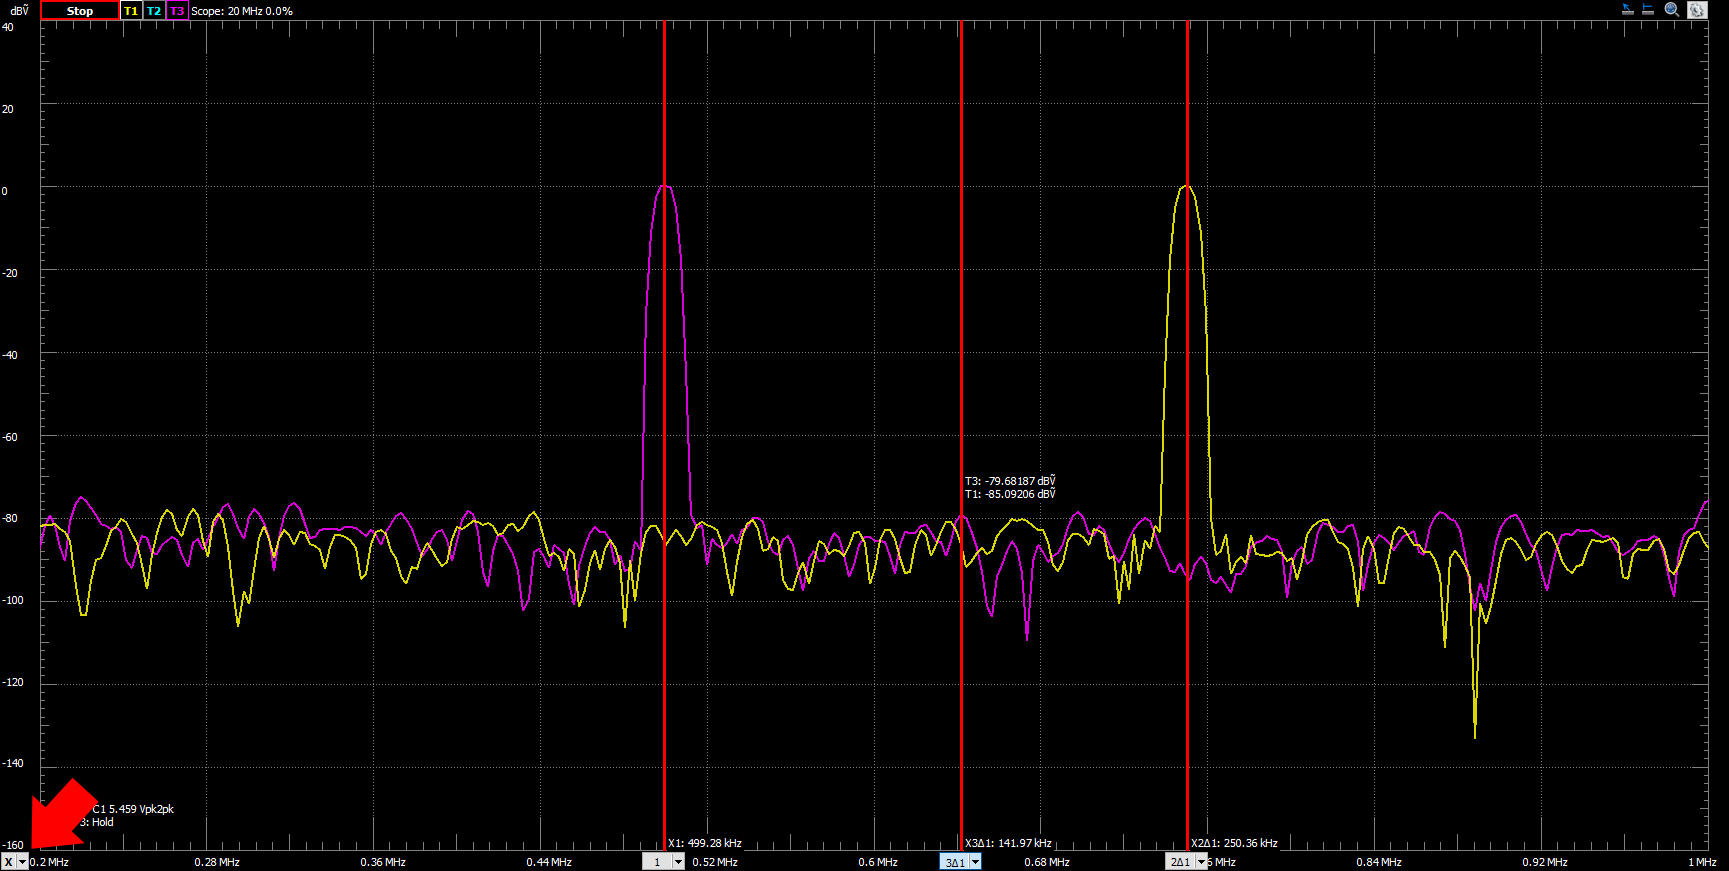Click the 'X2Δ1: 250.36 kHz' label

point(1234,843)
